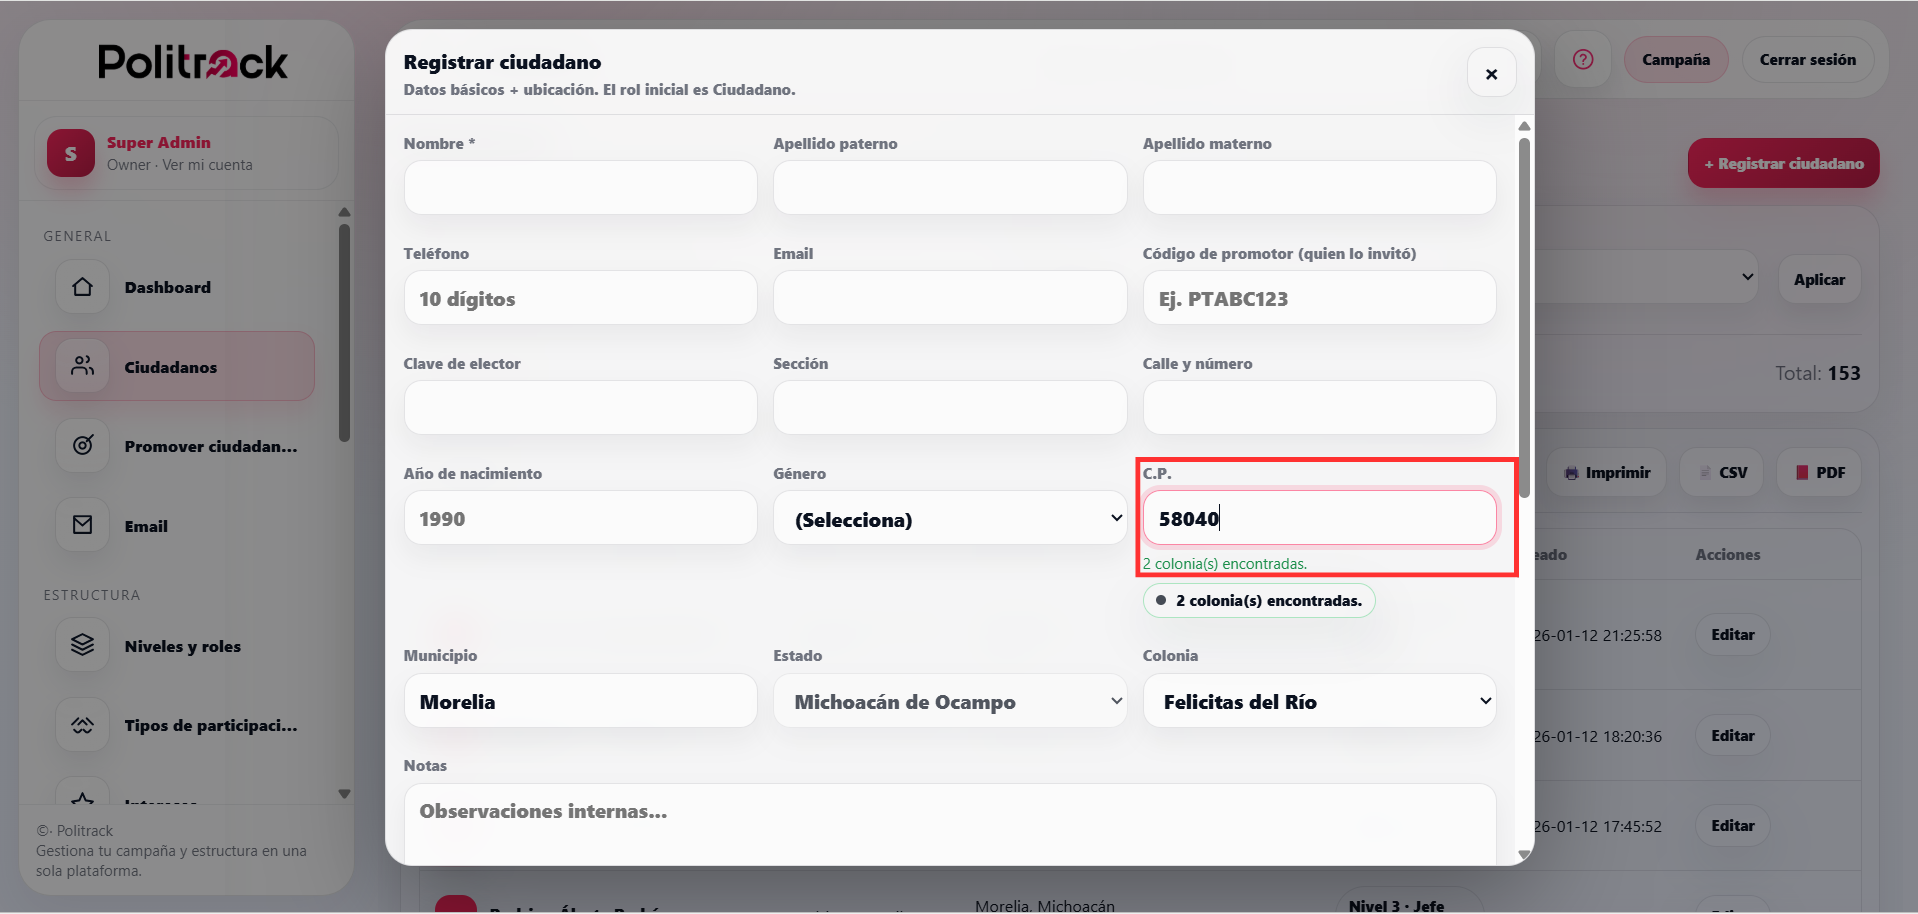Click the Imprimir printer icon
1918x914 pixels.
(1570, 472)
